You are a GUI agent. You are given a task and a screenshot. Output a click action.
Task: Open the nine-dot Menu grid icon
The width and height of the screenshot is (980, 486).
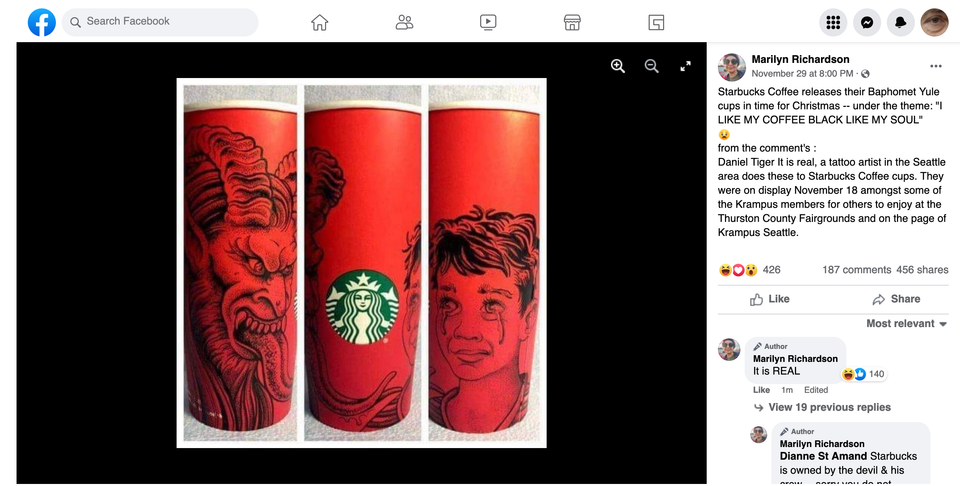tap(833, 22)
